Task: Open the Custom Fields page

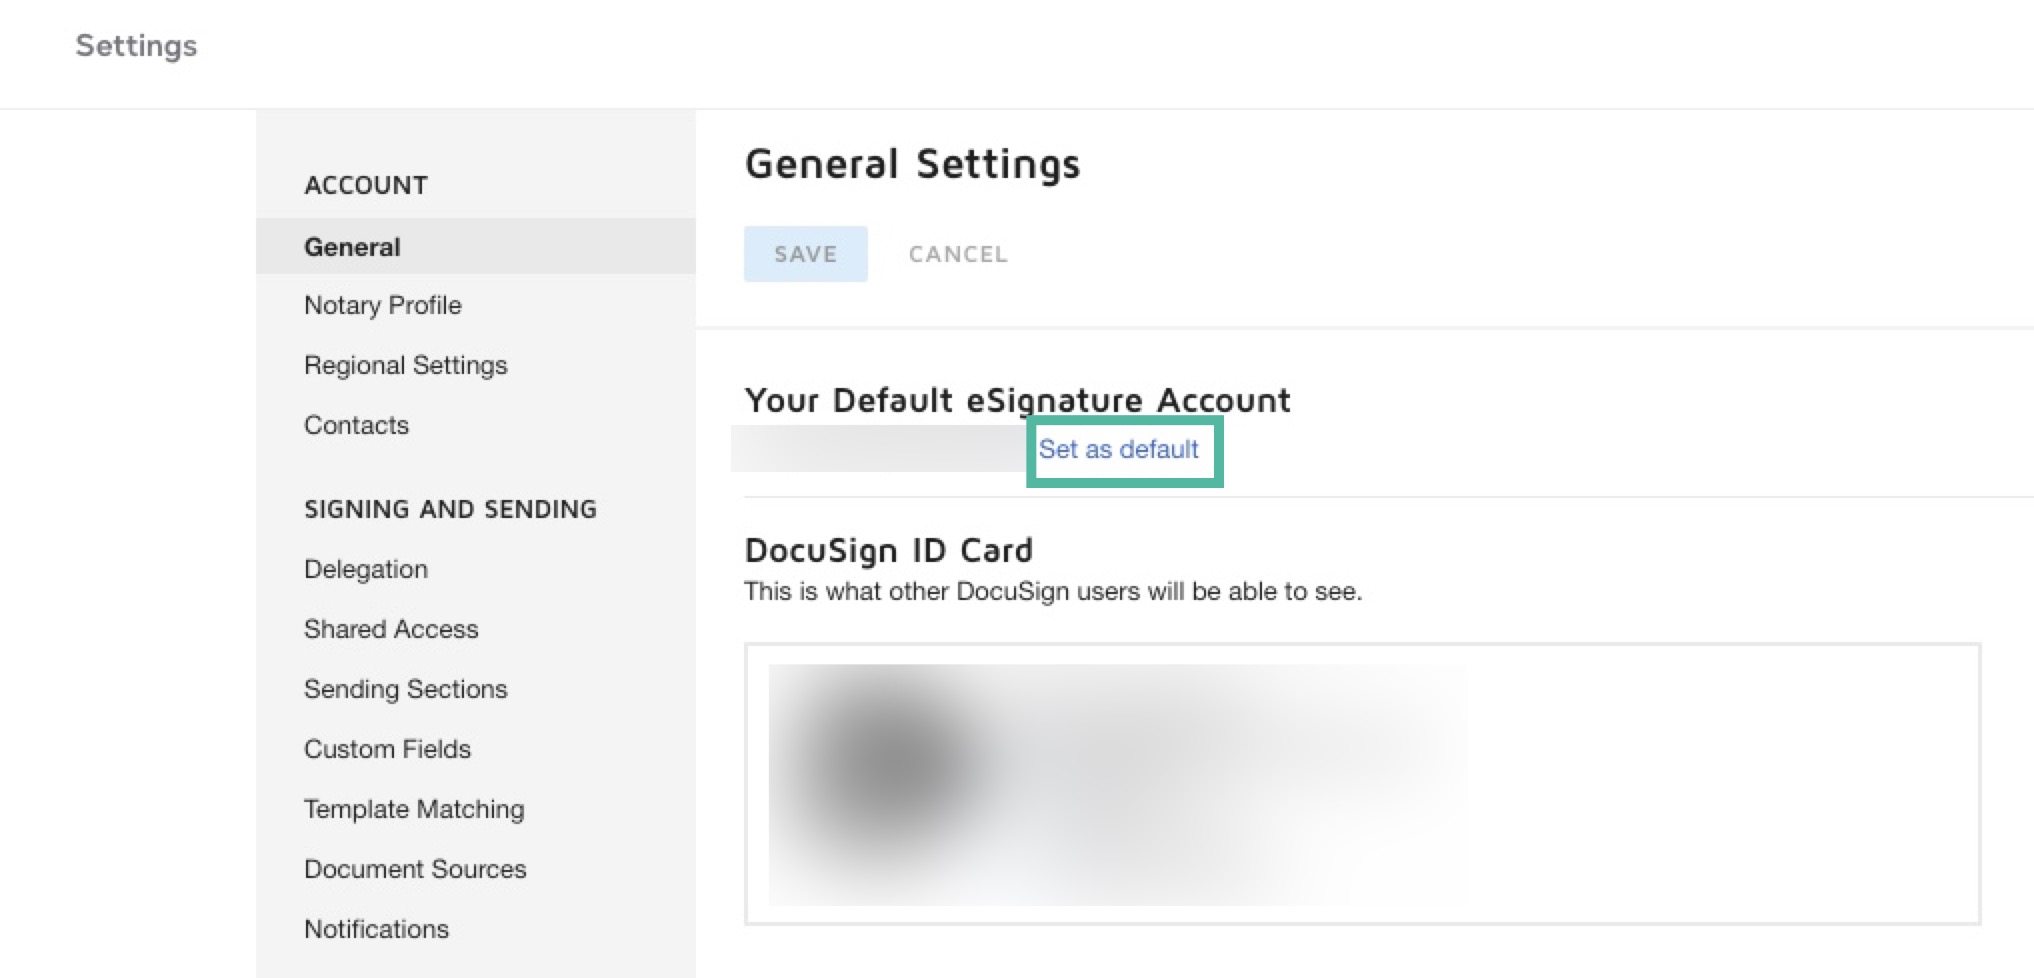Action: [x=387, y=749]
